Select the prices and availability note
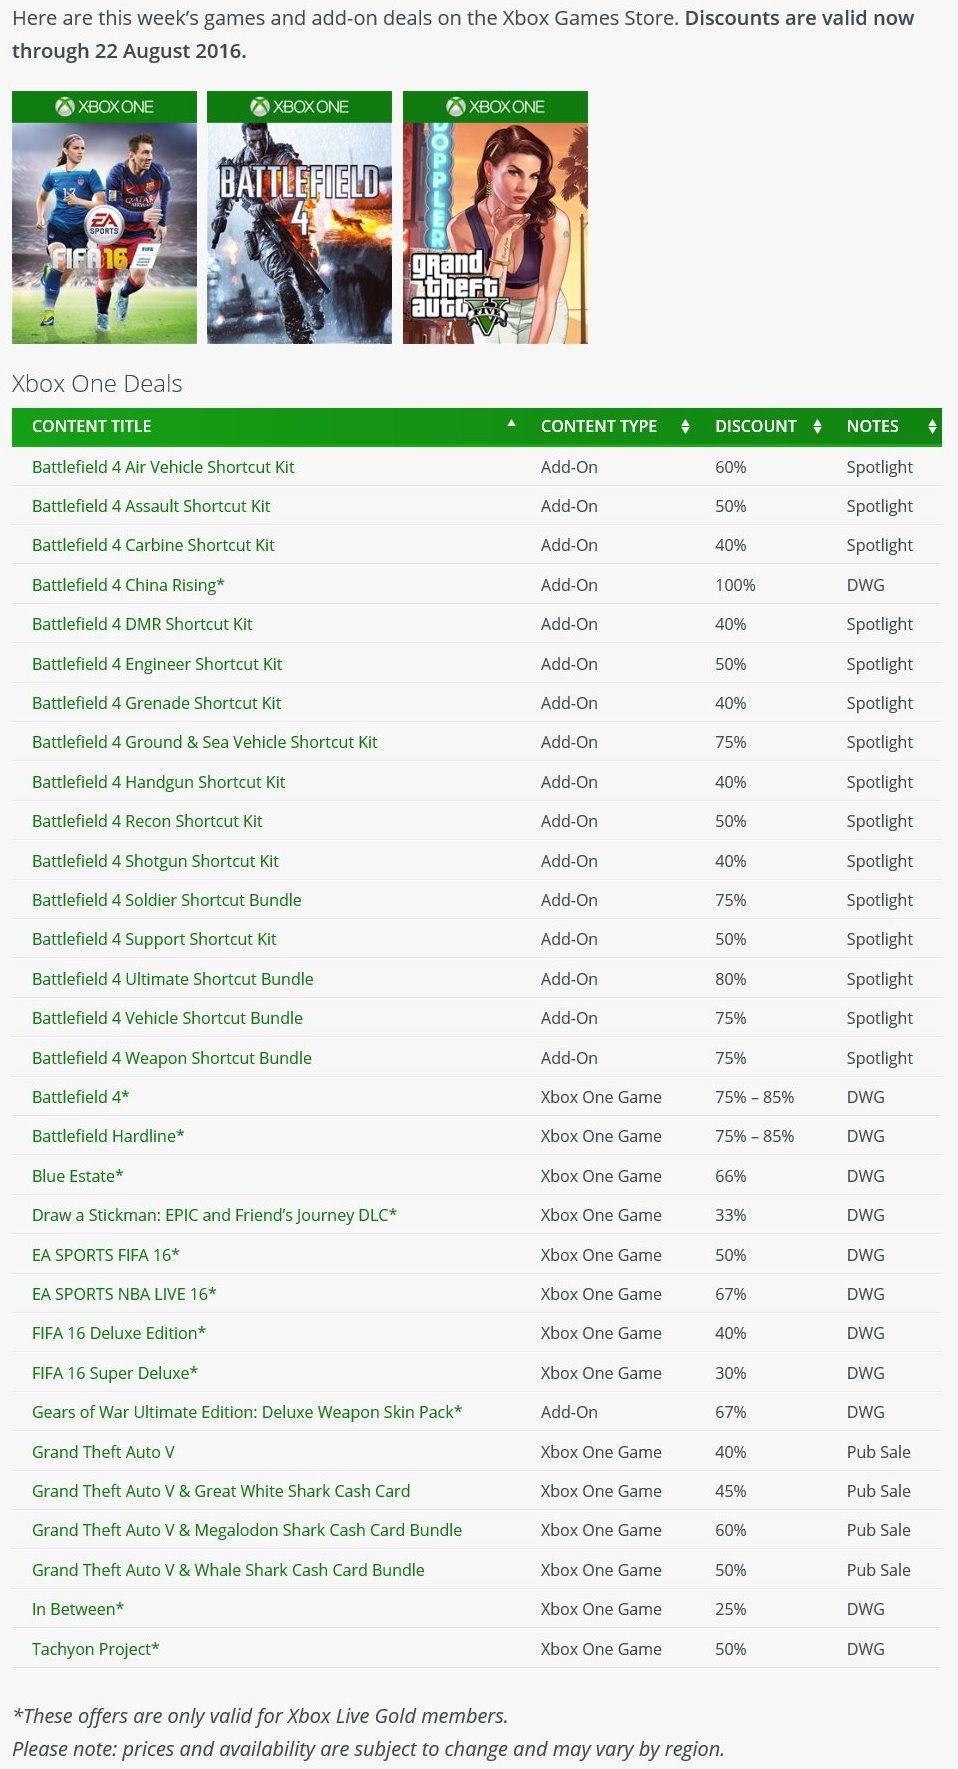This screenshot has width=958, height=1769. (368, 1749)
